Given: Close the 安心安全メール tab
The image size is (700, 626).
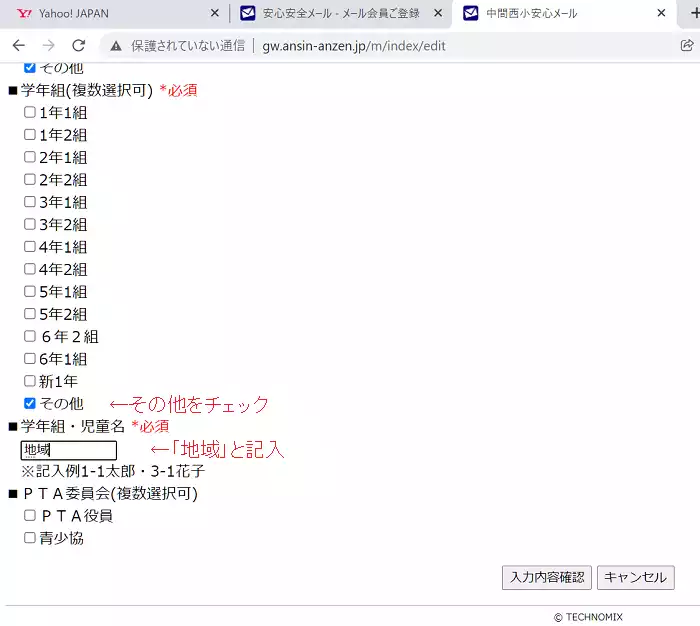Looking at the screenshot, I should 438,13.
